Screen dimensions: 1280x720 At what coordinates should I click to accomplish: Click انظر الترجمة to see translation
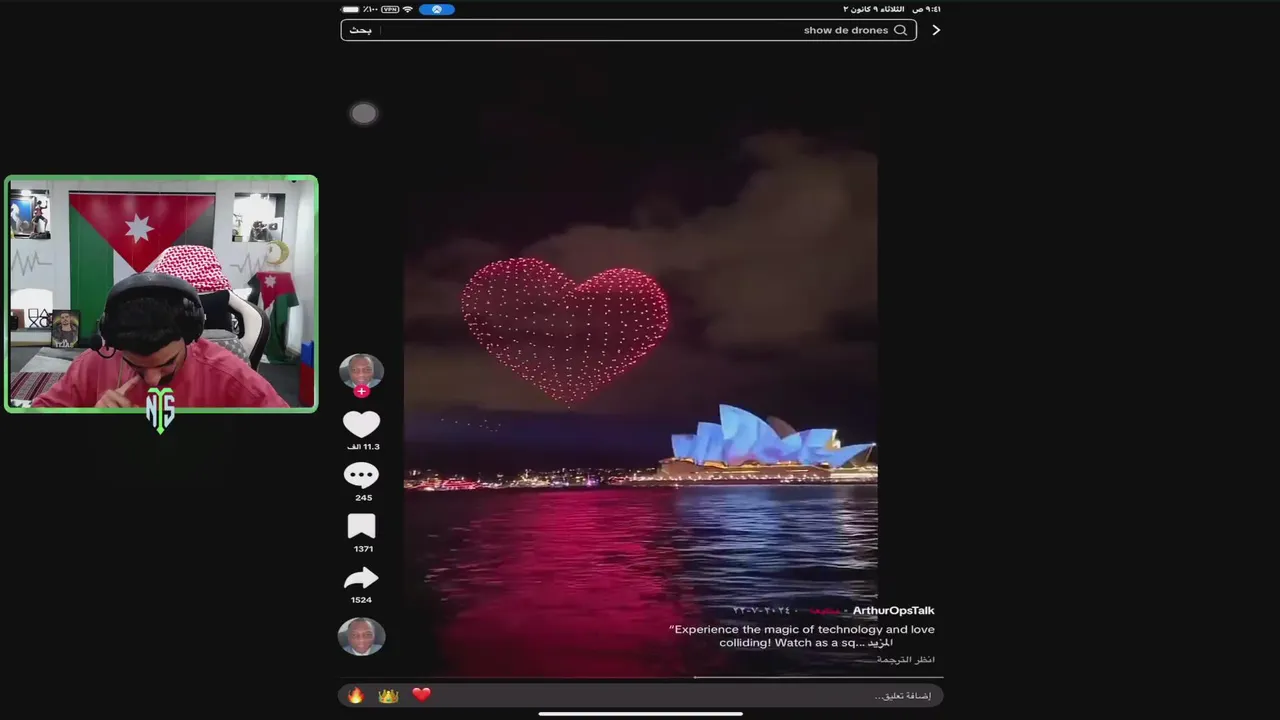[905, 660]
